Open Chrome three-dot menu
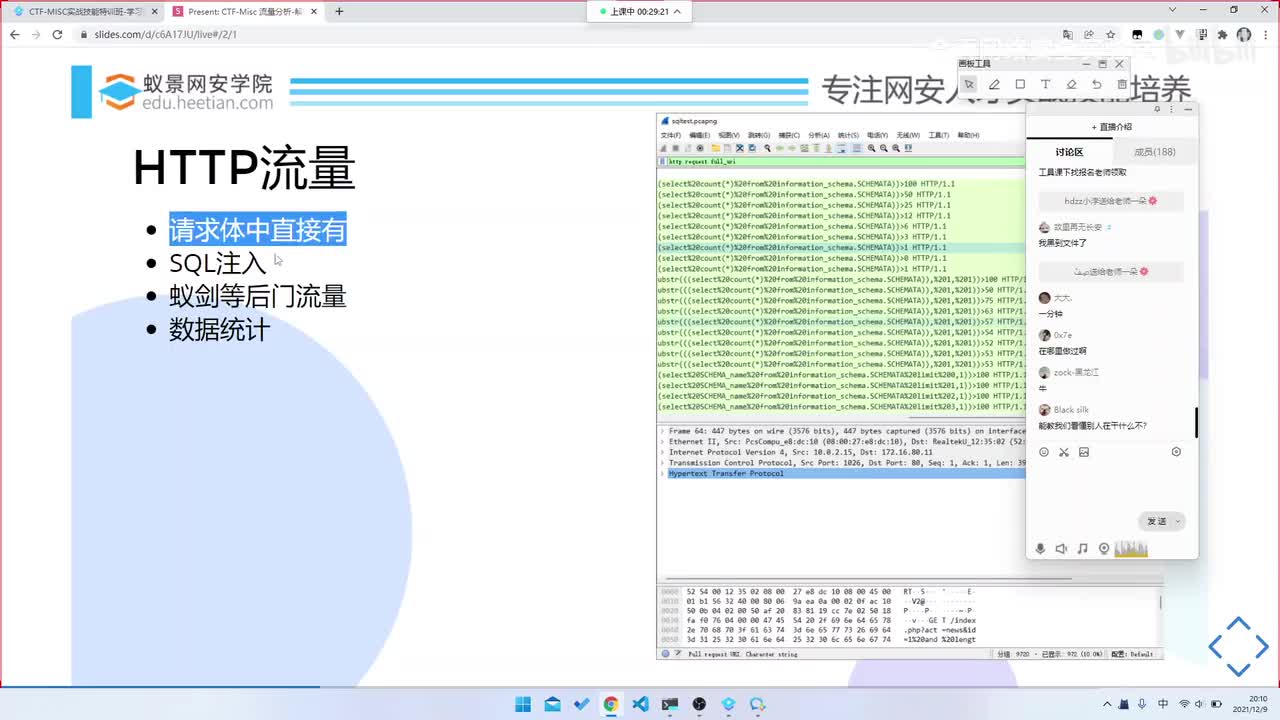The height and width of the screenshot is (720, 1280). click(1265, 34)
